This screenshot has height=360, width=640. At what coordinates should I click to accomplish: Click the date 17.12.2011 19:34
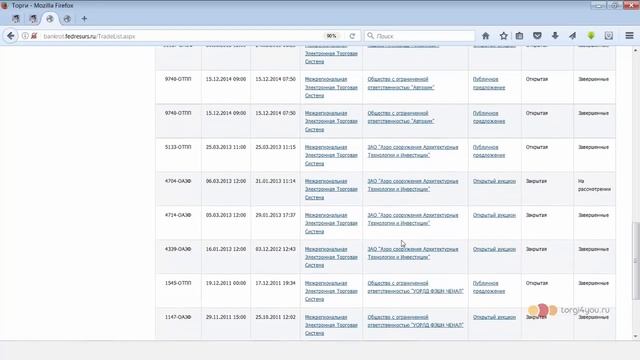tap(276, 283)
